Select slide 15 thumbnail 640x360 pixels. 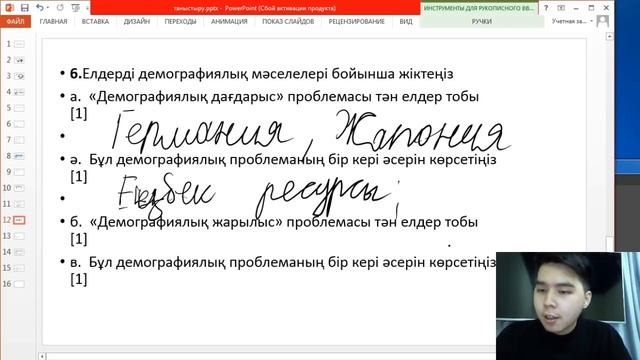19,268
